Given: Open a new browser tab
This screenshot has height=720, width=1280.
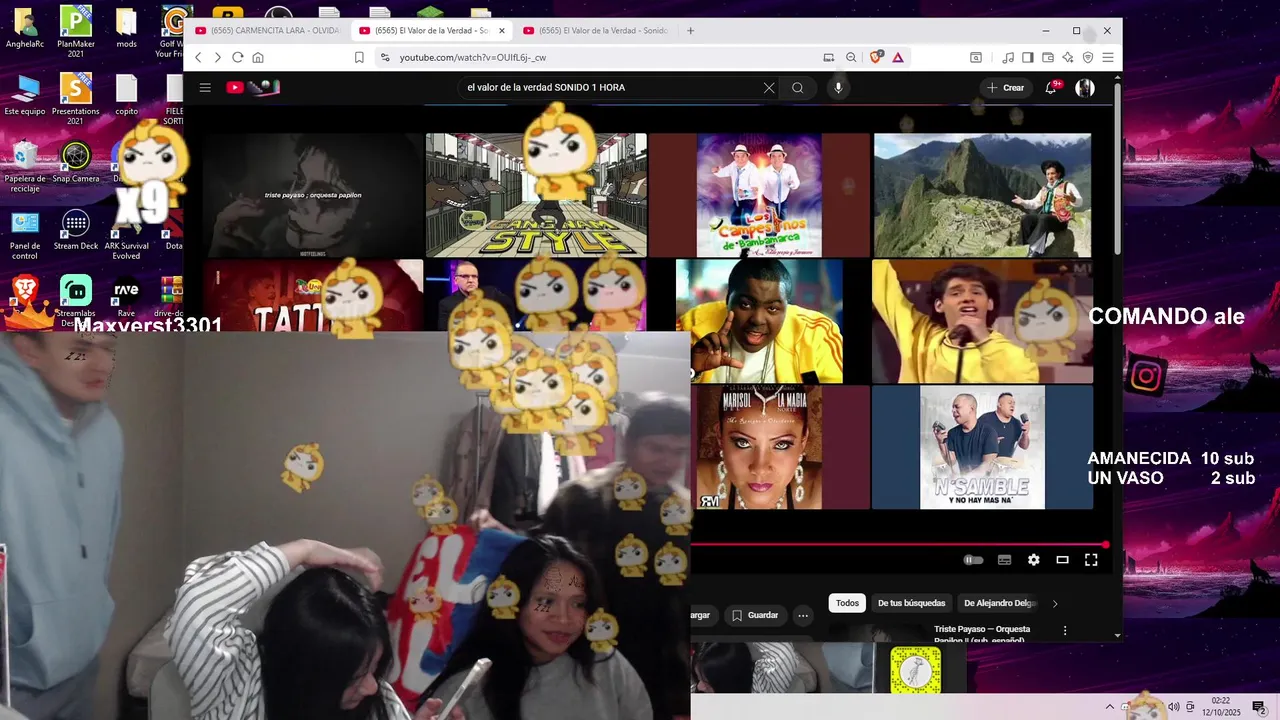Looking at the screenshot, I should pyautogui.click(x=690, y=31).
